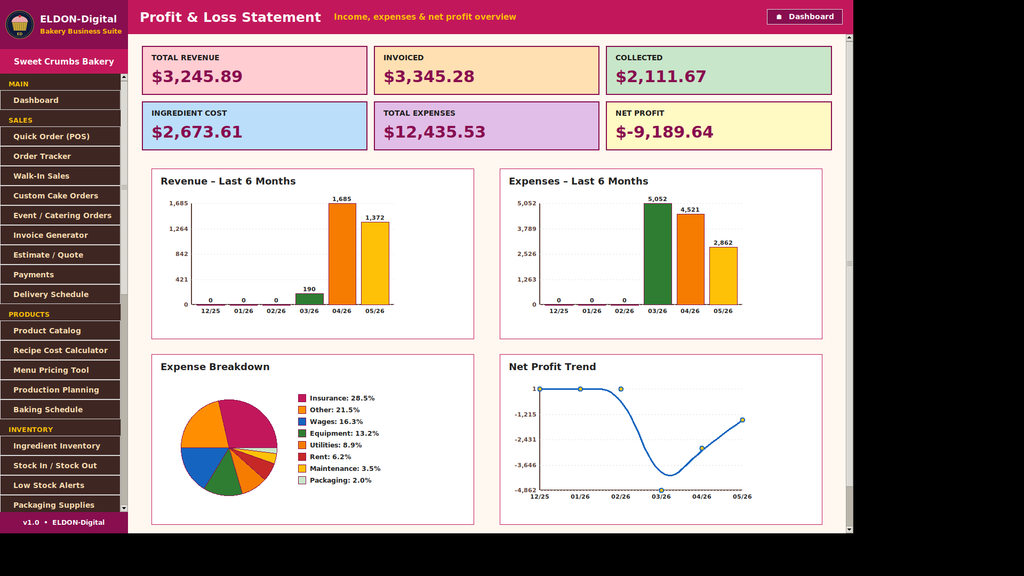
Task: Click the Wages legend color swatch
Action: [302, 422]
